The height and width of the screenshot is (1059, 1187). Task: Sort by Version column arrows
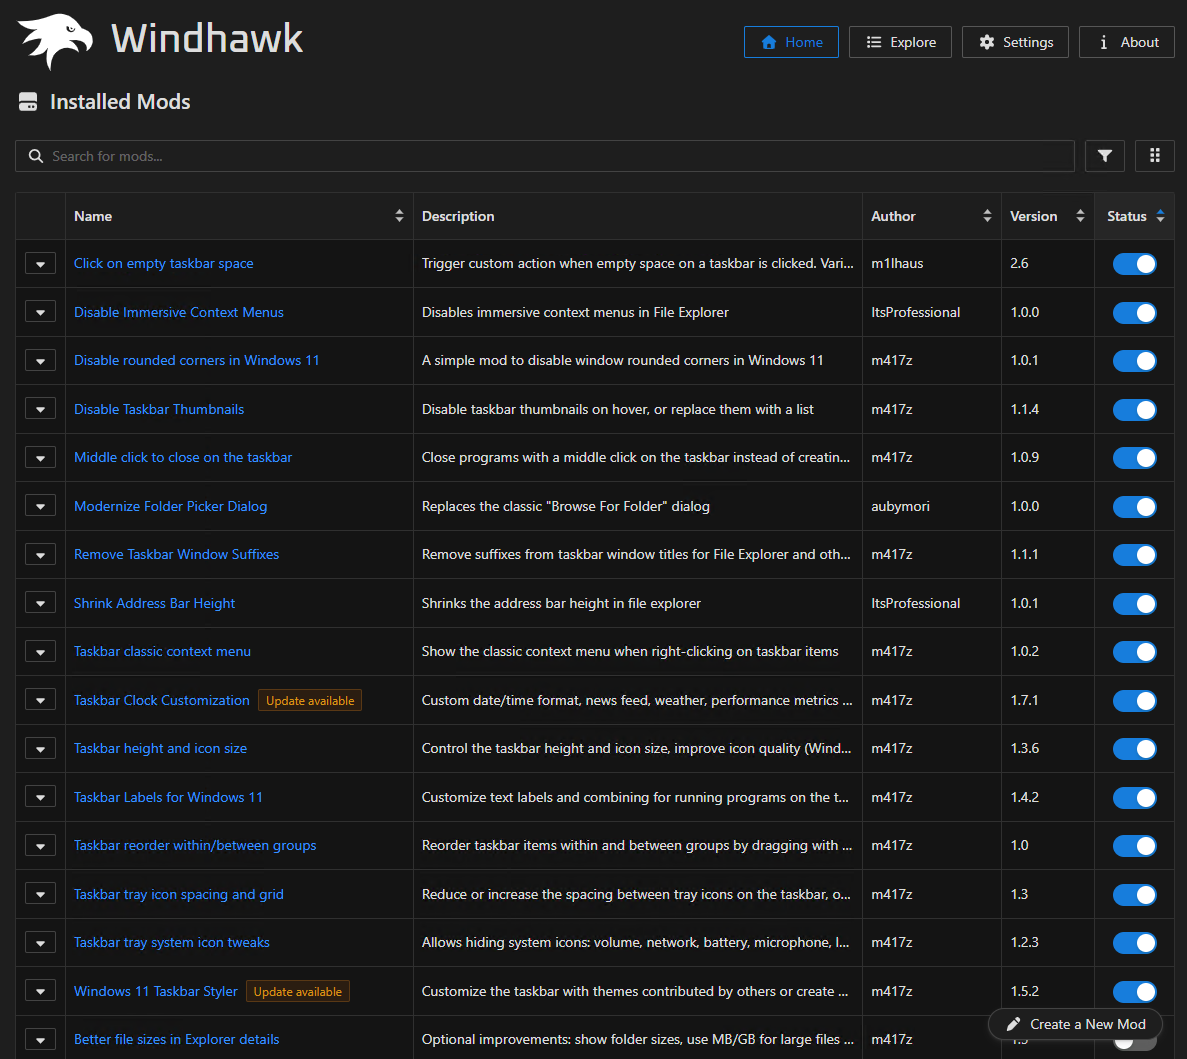click(x=1080, y=216)
